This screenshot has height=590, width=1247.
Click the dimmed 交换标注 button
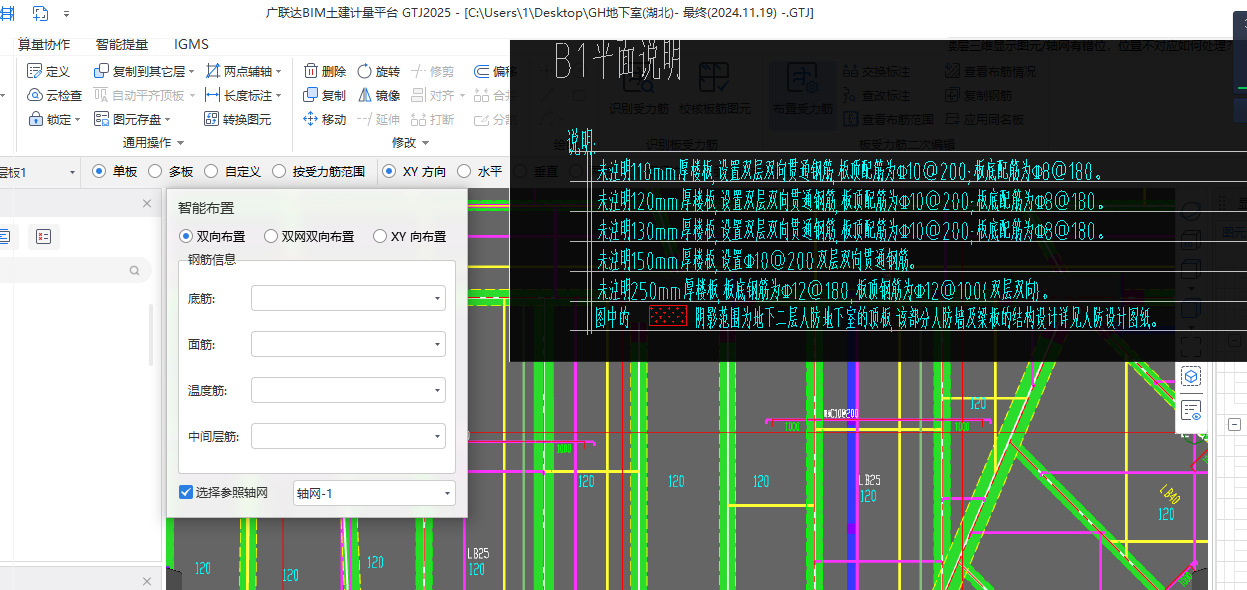(877, 71)
